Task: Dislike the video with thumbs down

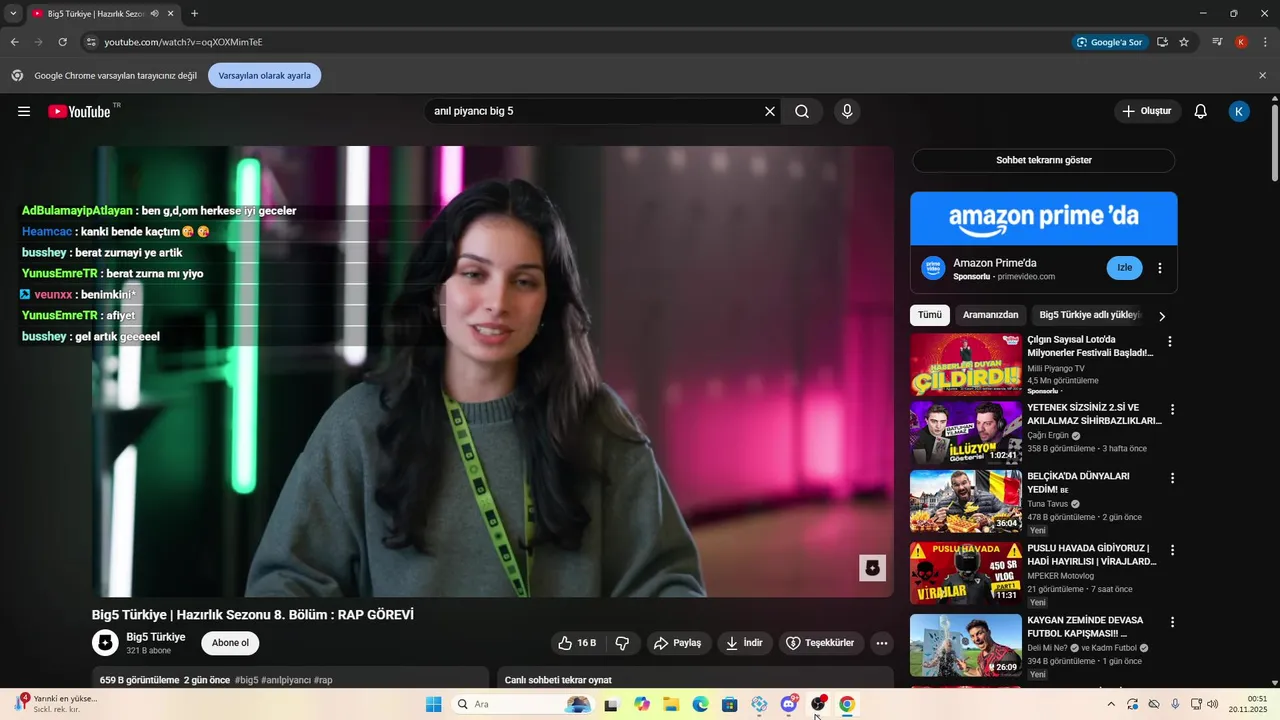Action: [x=622, y=643]
